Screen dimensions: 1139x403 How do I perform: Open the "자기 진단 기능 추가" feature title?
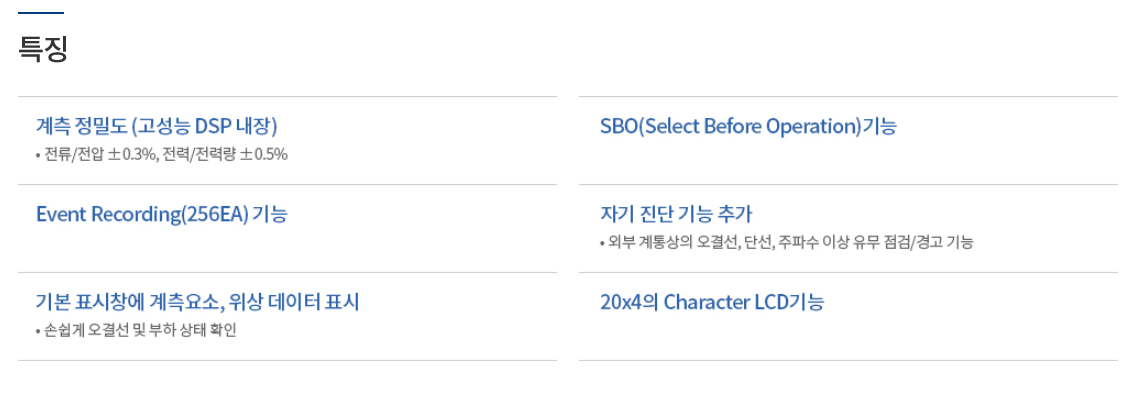click(x=675, y=214)
